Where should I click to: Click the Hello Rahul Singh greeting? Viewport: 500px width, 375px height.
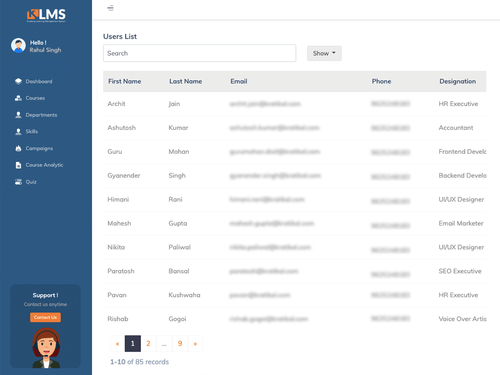pos(45,46)
